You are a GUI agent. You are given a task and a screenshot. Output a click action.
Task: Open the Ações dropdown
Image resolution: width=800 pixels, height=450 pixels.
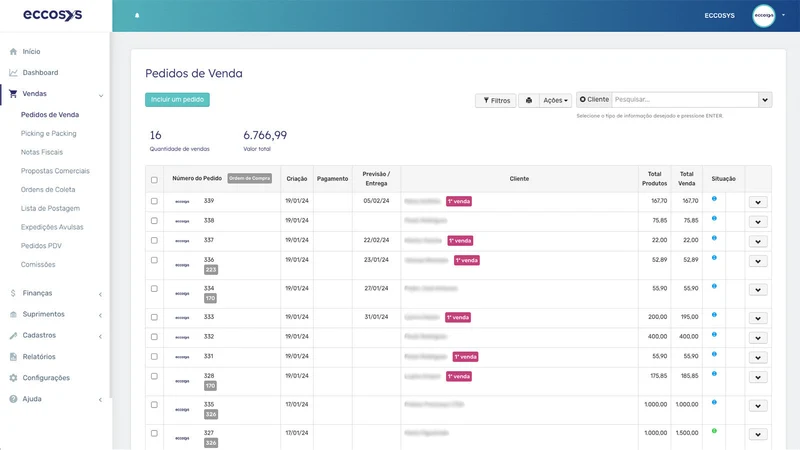click(x=555, y=101)
